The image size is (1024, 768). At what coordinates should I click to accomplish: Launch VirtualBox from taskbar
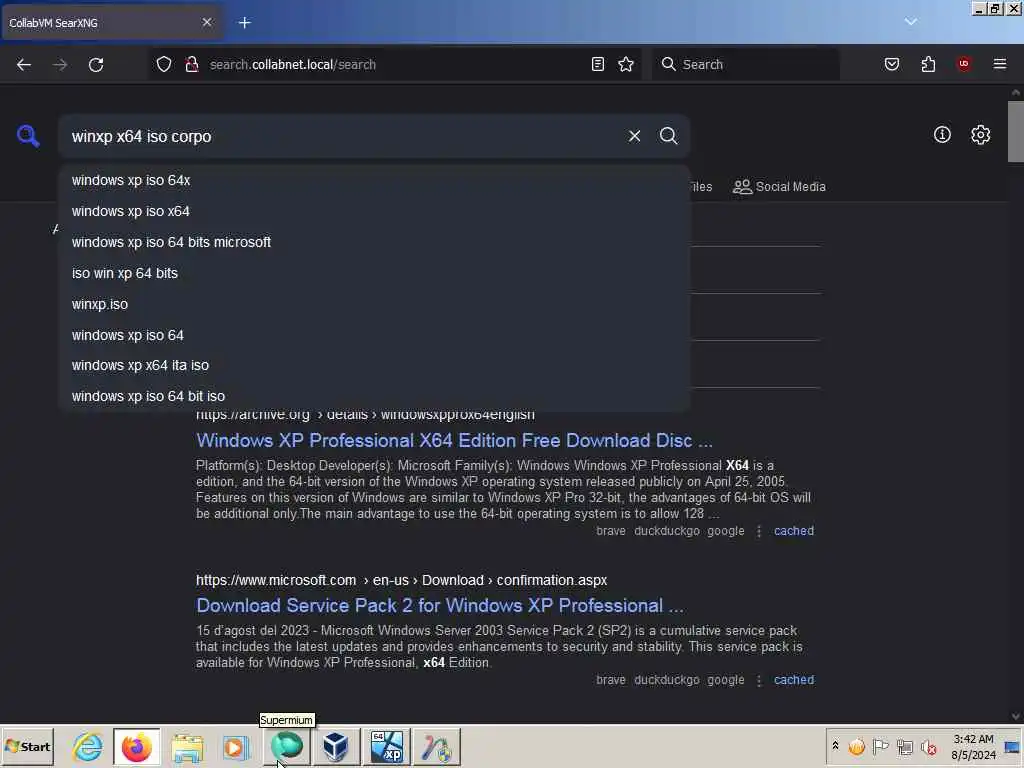(x=336, y=746)
